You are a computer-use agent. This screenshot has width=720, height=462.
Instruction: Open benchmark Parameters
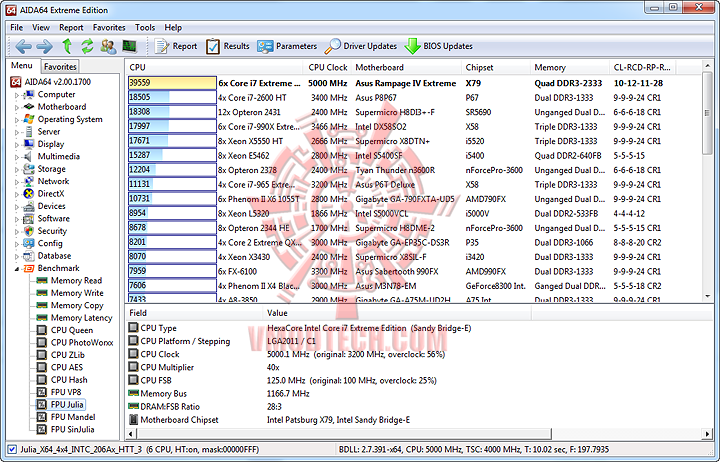coord(287,46)
